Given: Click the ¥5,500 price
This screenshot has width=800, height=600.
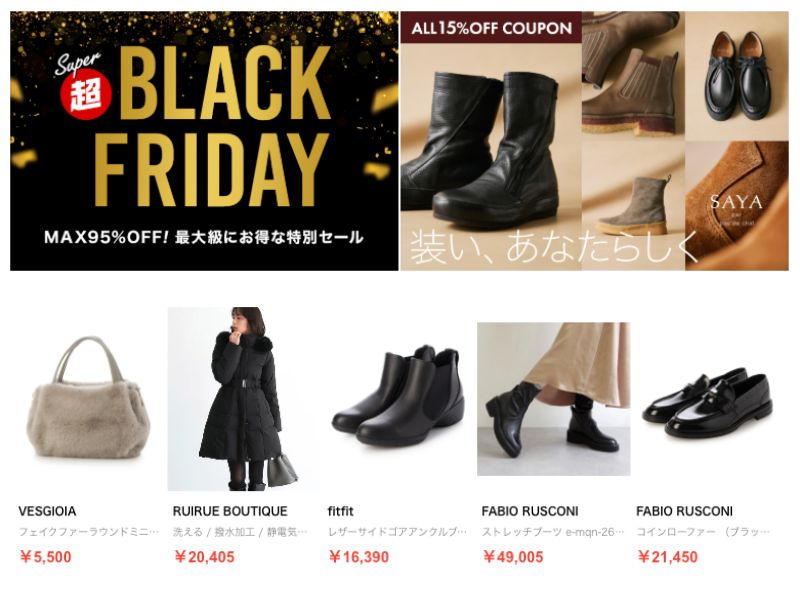Looking at the screenshot, I should (45, 557).
